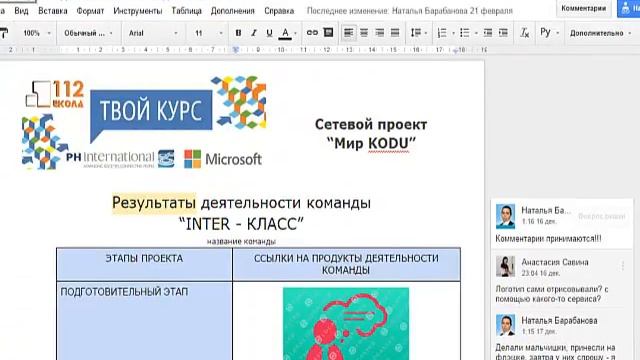Add a comment with the toolbar comment icon
The width and height of the screenshot is (640, 360).
(328, 33)
